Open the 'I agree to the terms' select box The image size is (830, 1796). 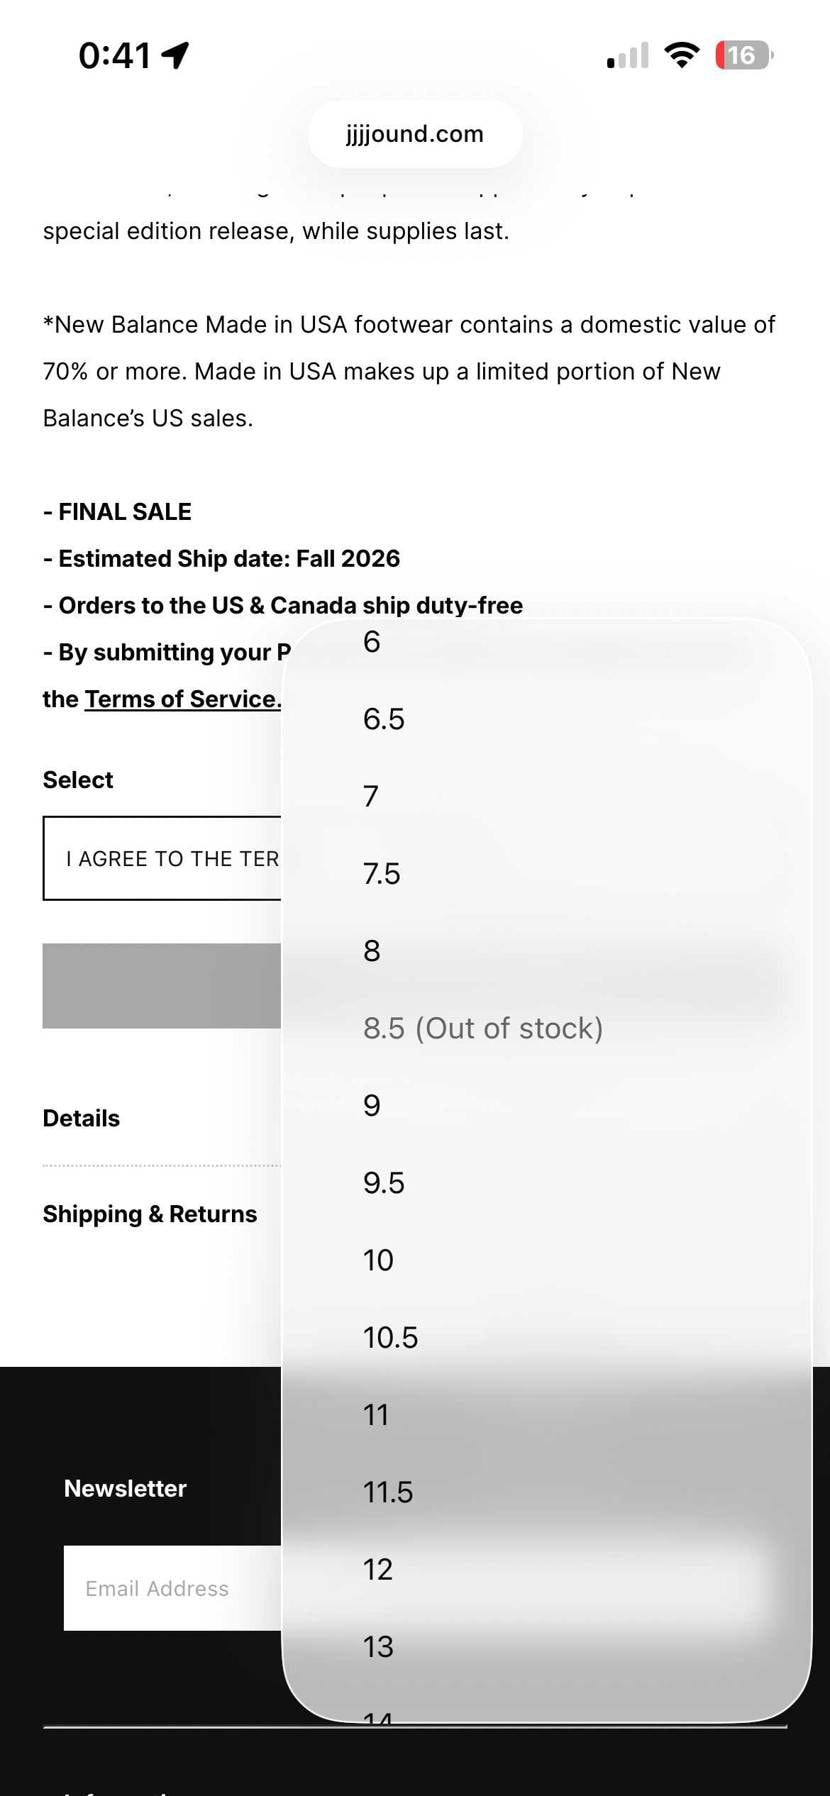pos(162,858)
